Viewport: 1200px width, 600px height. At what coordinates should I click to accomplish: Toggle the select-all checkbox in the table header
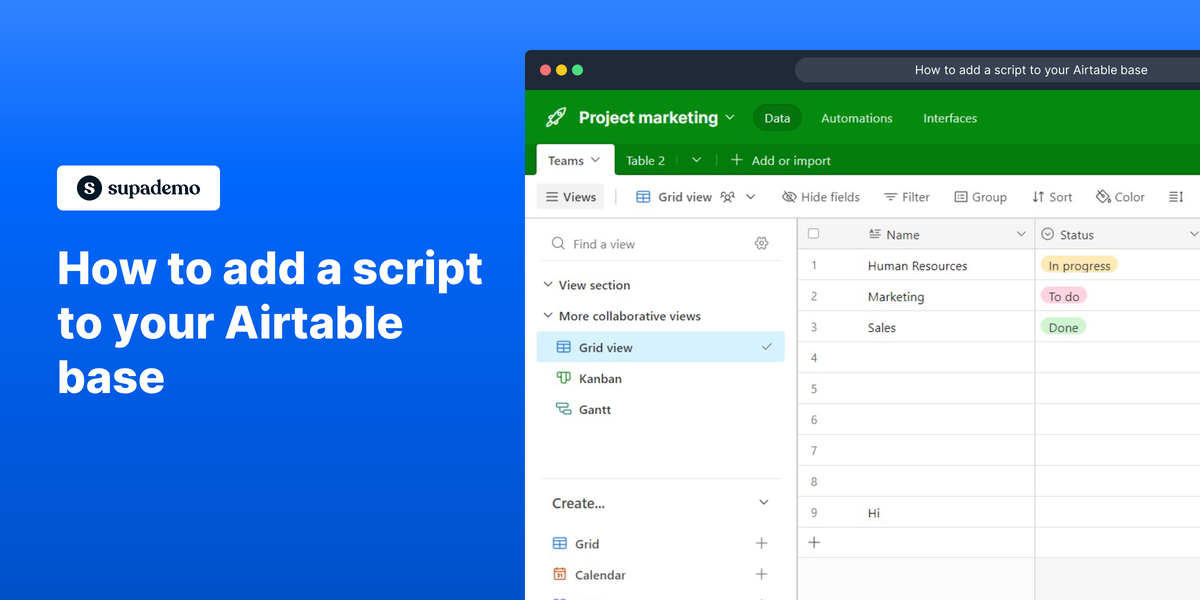[813, 233]
